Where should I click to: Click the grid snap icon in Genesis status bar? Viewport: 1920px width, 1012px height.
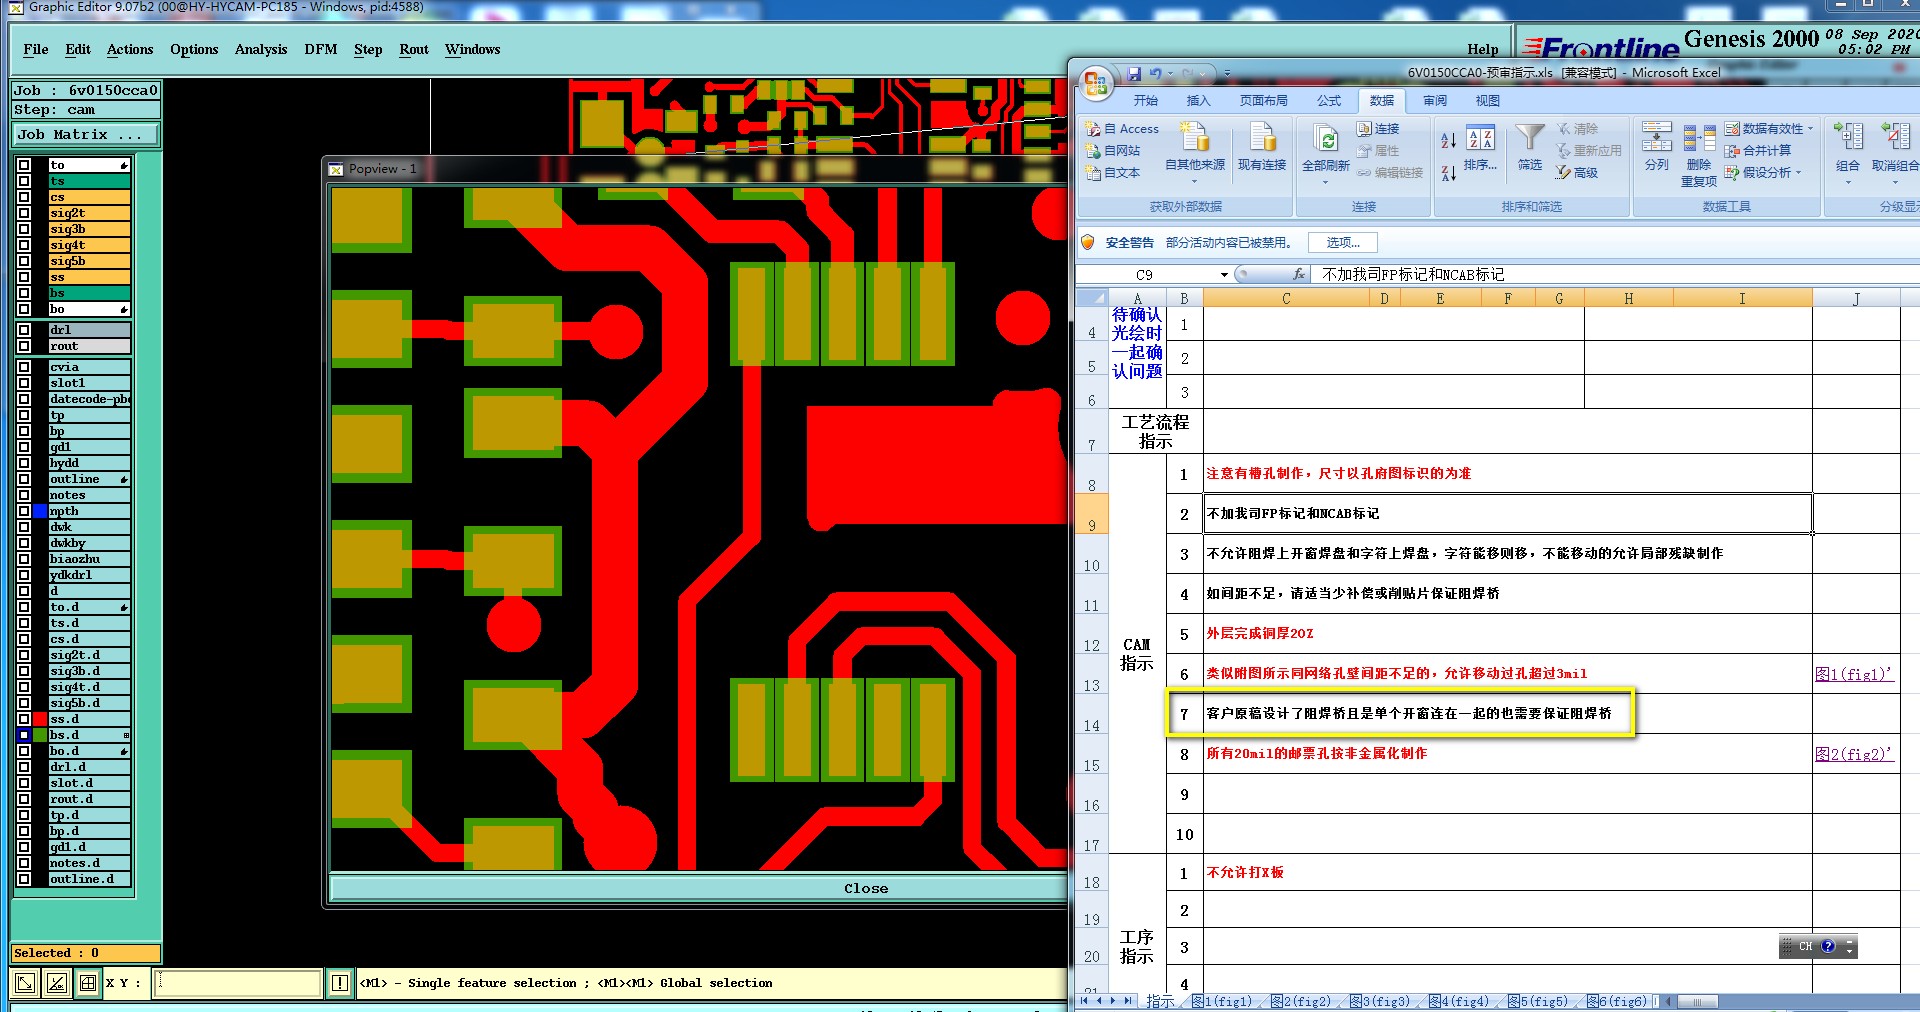(88, 983)
